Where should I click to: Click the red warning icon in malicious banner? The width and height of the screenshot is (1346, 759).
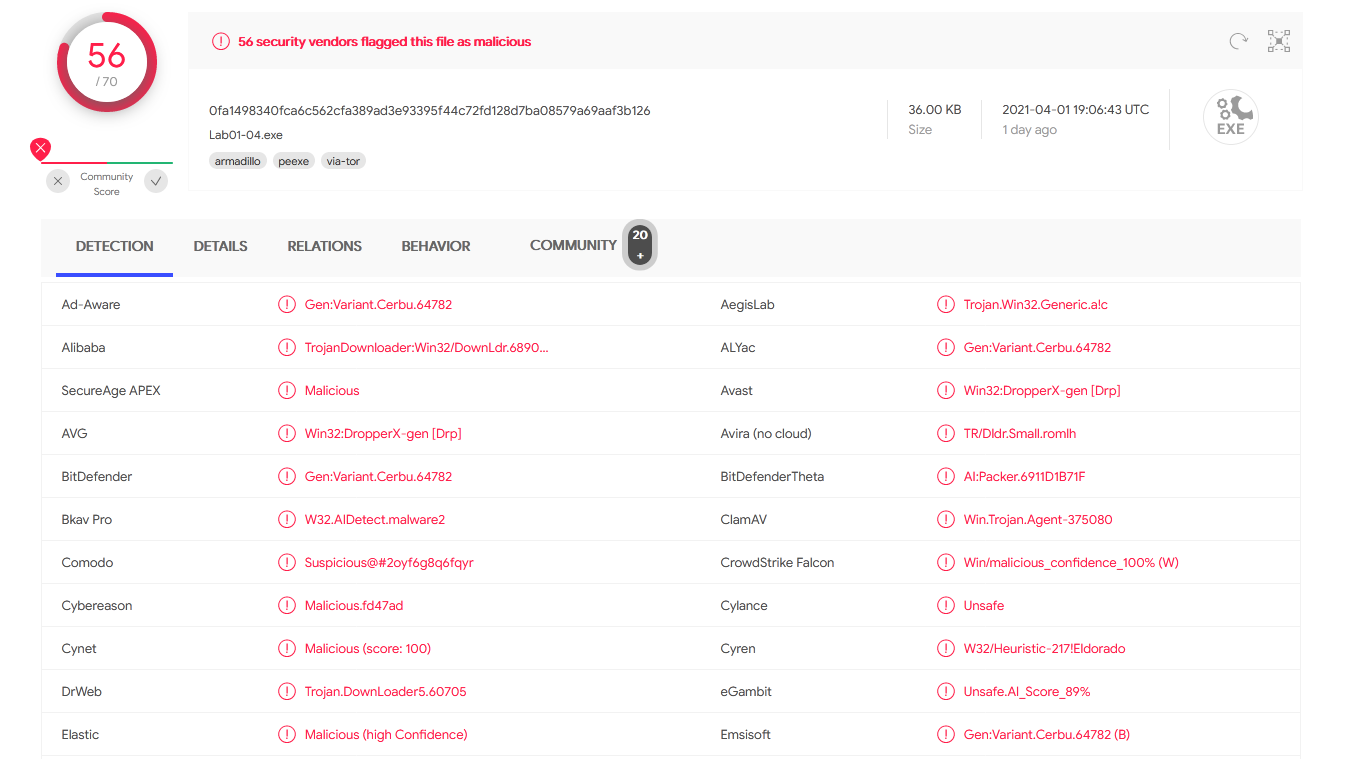pos(220,42)
